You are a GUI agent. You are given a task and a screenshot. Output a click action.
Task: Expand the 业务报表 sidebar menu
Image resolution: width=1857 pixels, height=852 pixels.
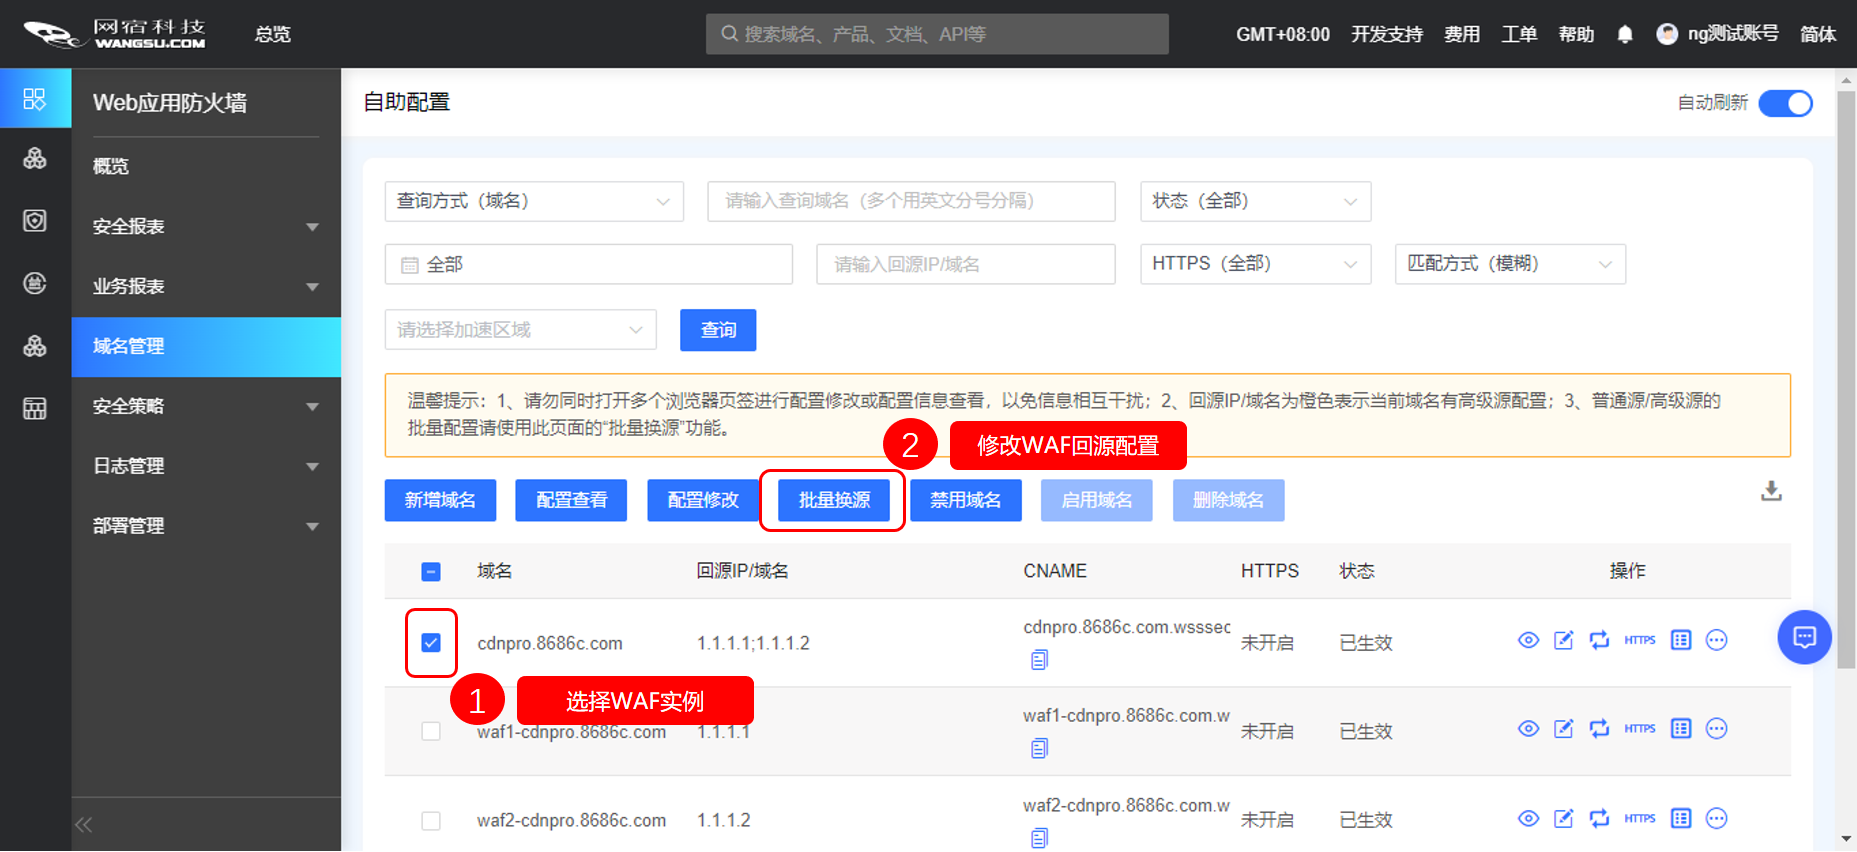pyautogui.click(x=206, y=286)
